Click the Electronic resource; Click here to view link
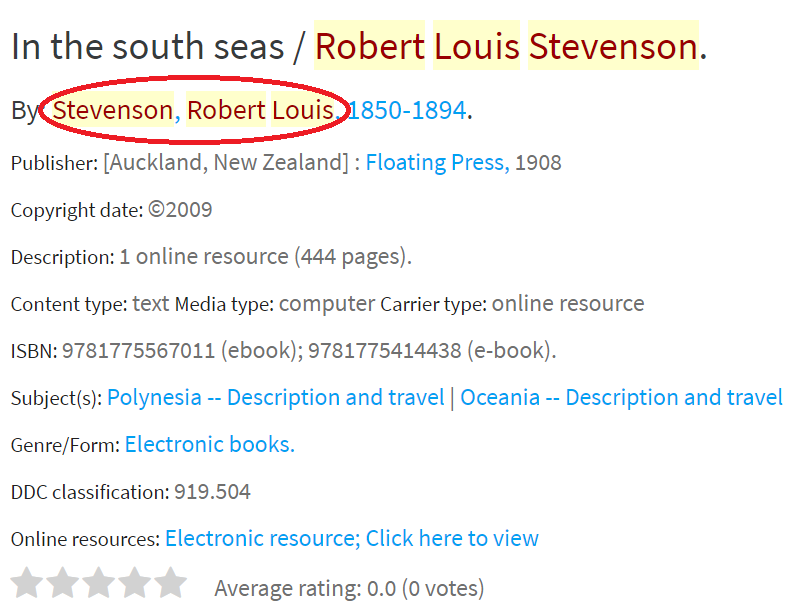 352,538
